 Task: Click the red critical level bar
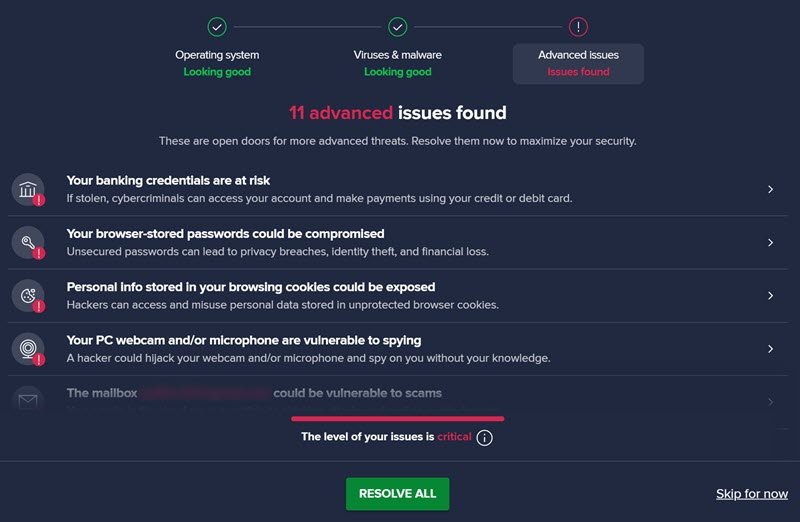click(397, 419)
